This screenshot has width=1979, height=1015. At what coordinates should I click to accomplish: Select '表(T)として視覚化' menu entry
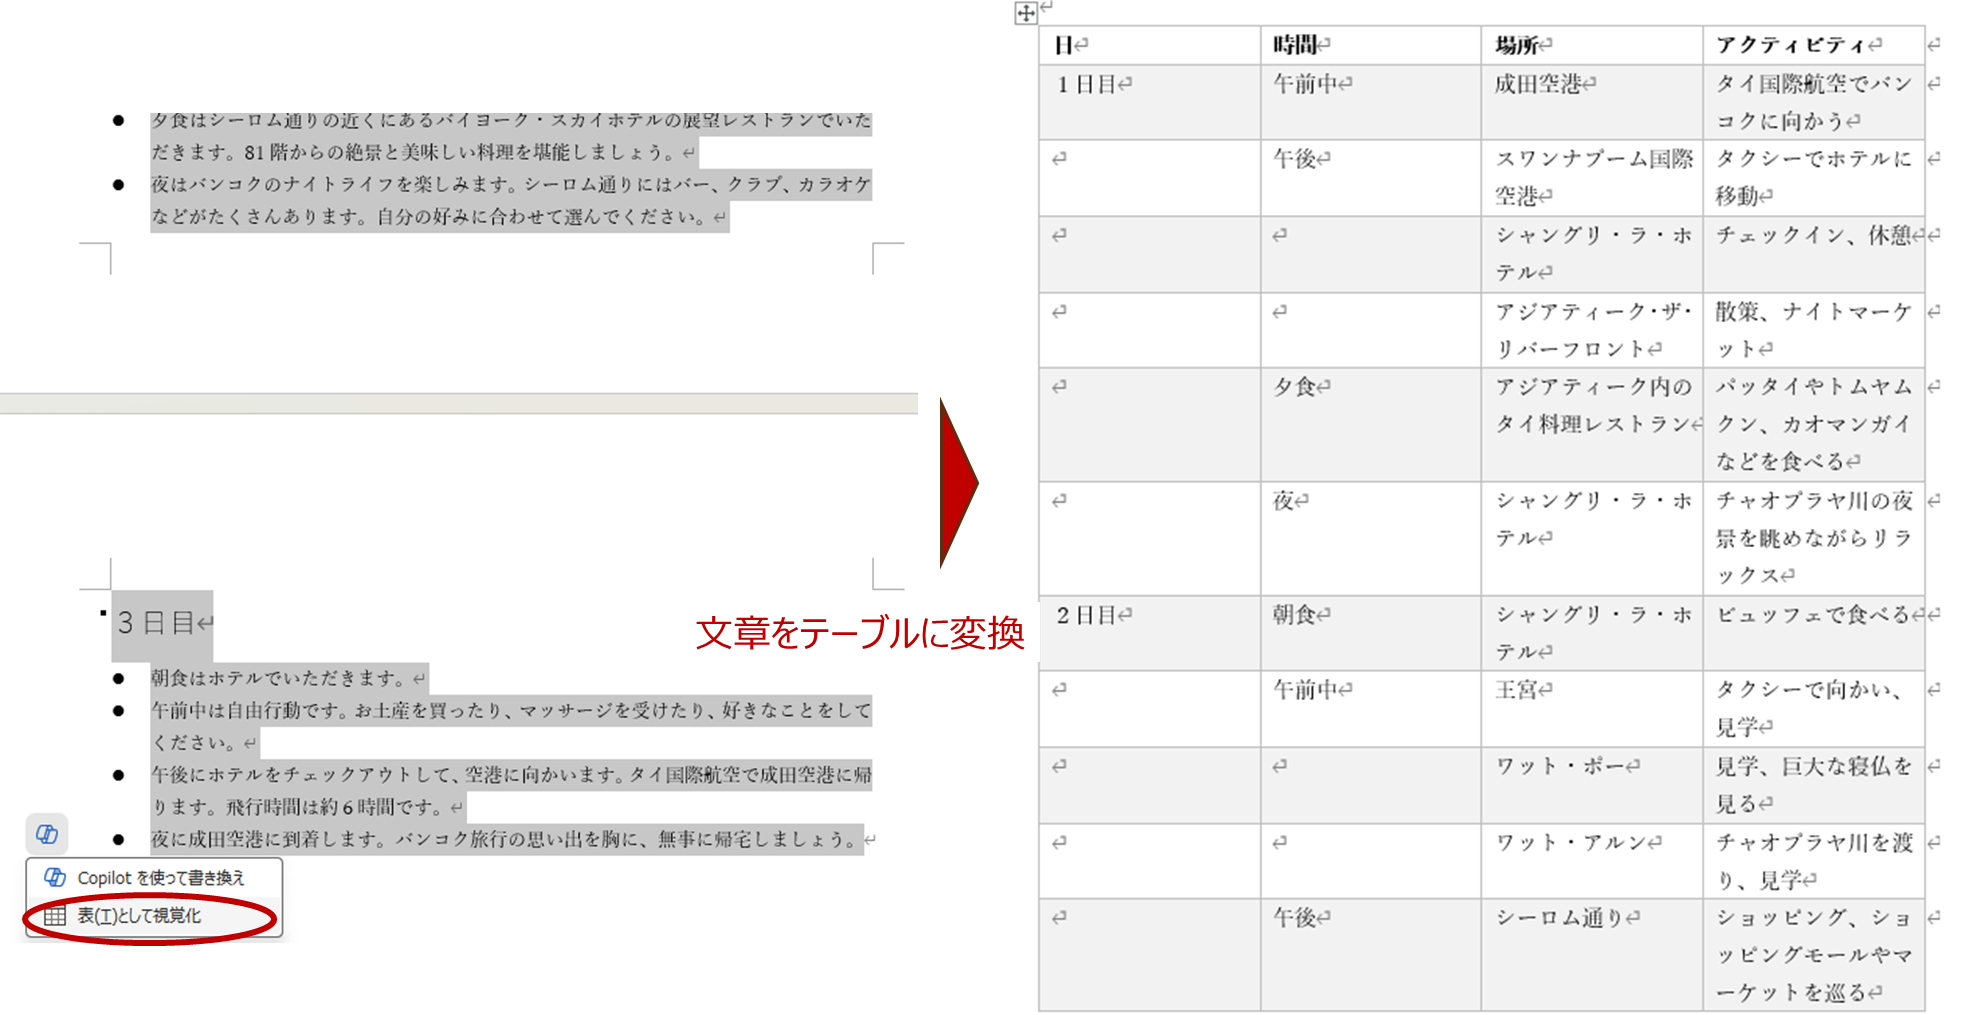point(154,916)
